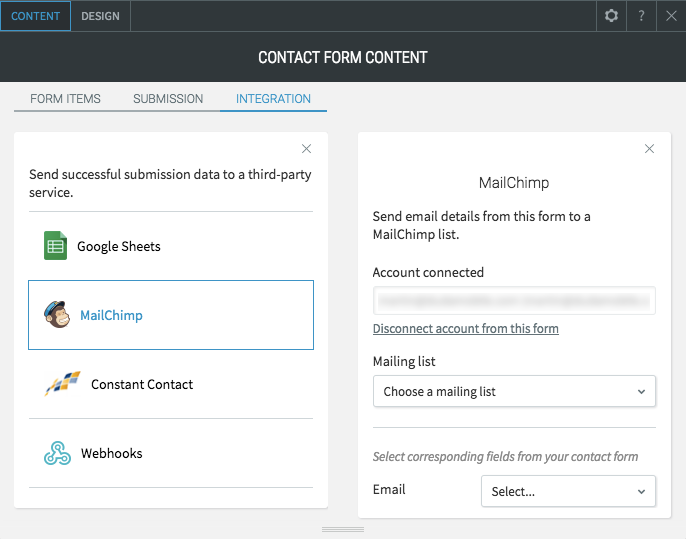Open the INTEGRATION tab

pyautogui.click(x=273, y=99)
